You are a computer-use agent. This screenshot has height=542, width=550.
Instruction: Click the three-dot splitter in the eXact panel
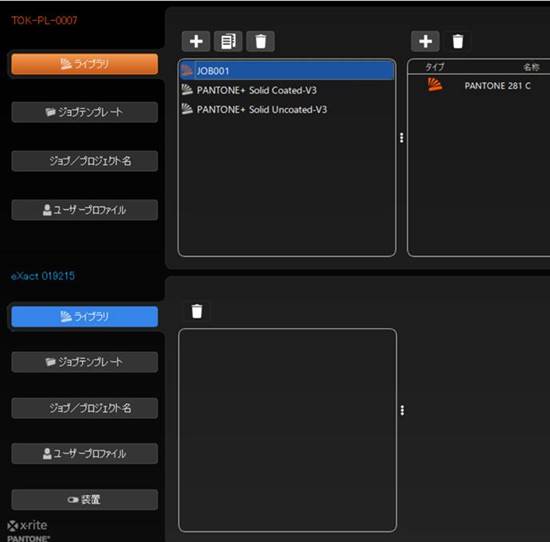(402, 410)
